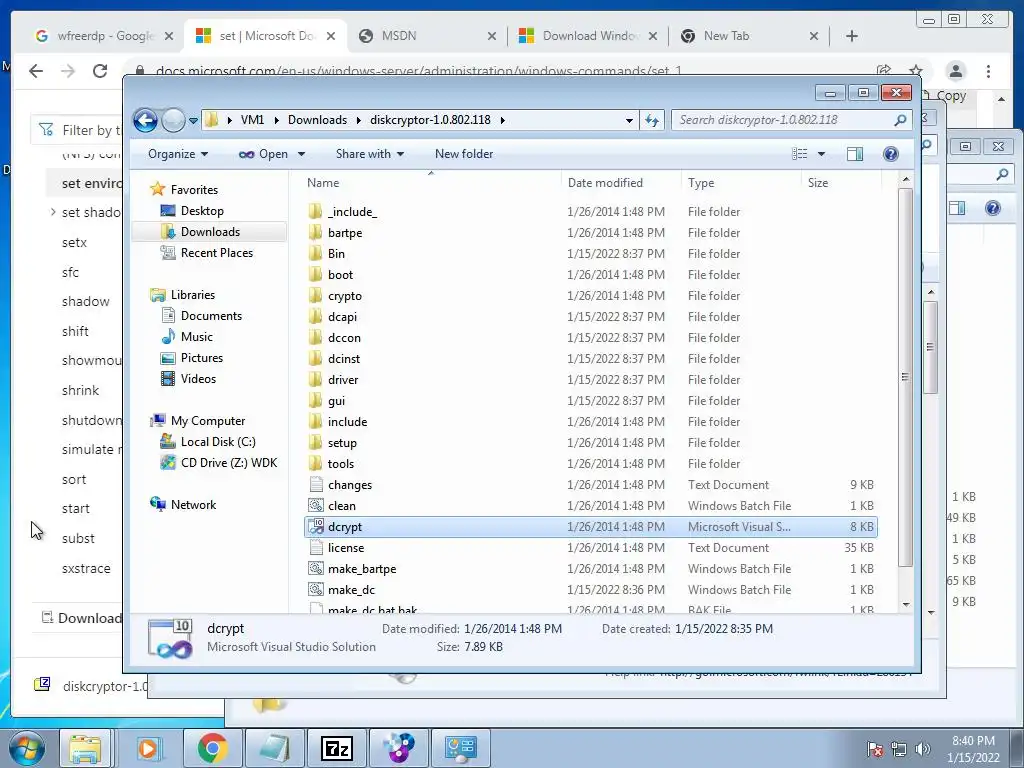Select the license text document

345,547
